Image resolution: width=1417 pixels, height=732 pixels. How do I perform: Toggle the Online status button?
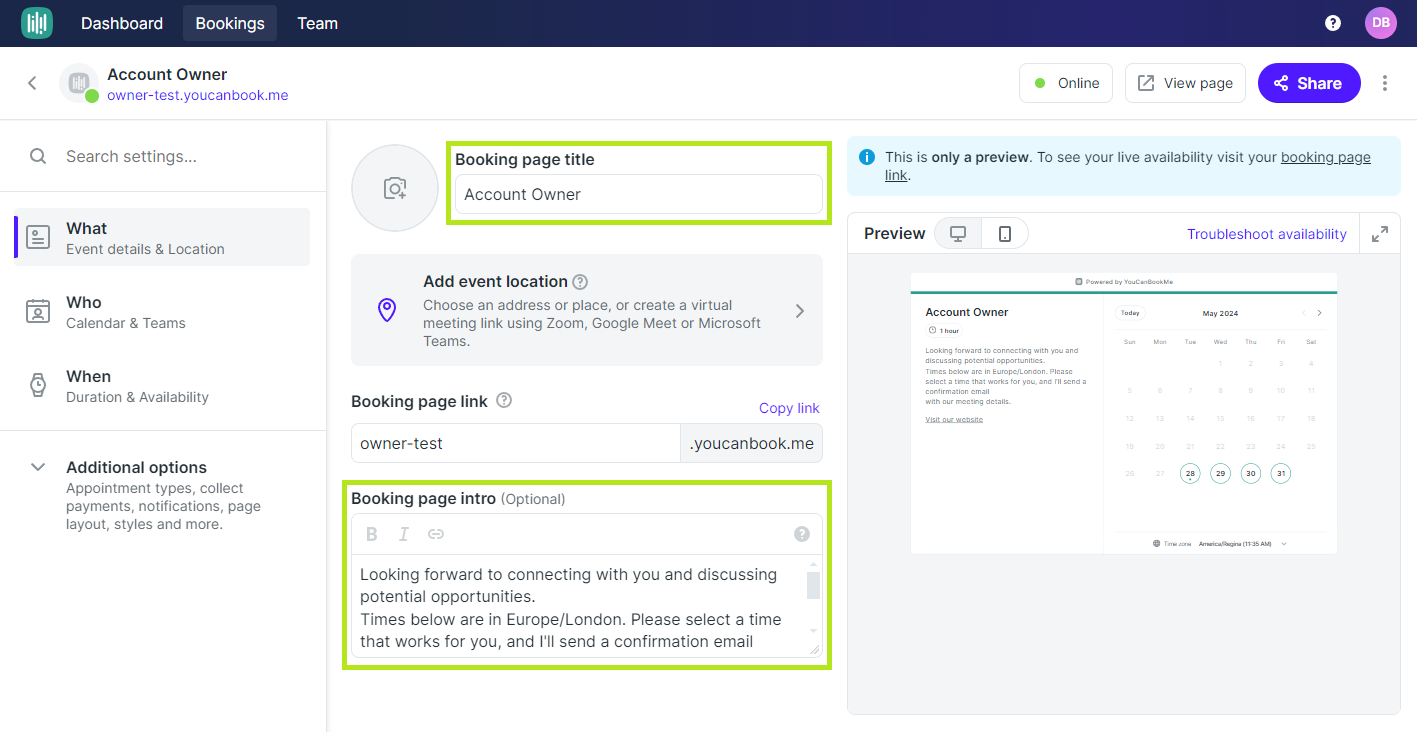[1066, 83]
